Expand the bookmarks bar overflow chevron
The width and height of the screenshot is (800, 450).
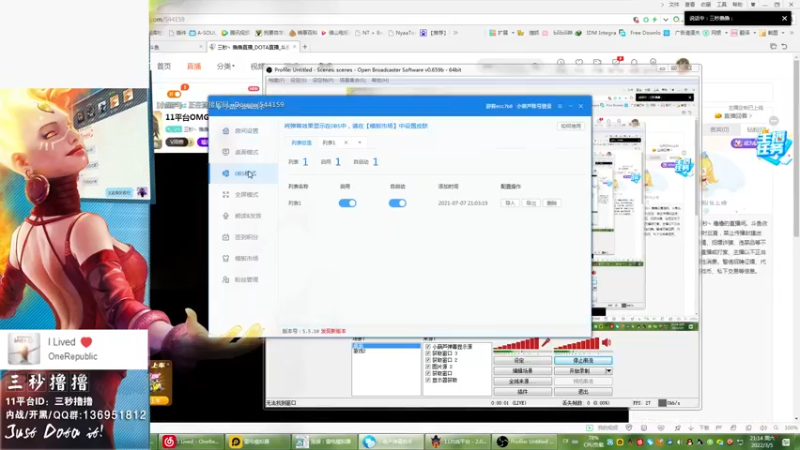[456, 33]
